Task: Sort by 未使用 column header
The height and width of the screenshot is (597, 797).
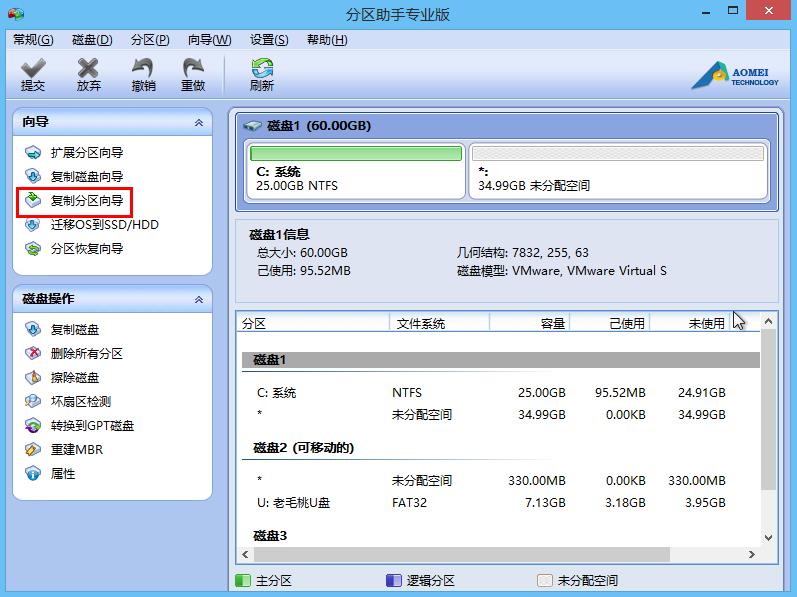Action: coord(690,323)
